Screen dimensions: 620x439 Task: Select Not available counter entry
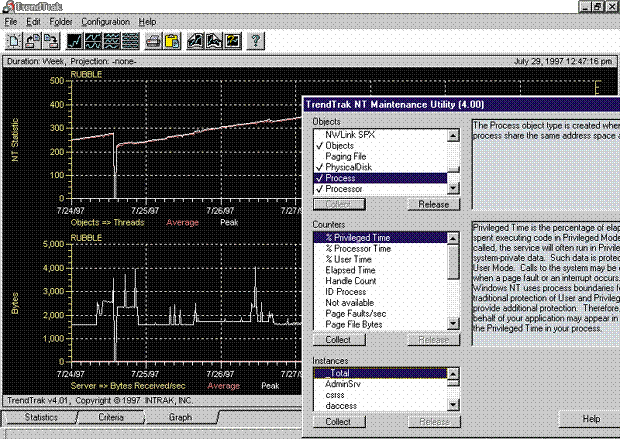coord(380,303)
